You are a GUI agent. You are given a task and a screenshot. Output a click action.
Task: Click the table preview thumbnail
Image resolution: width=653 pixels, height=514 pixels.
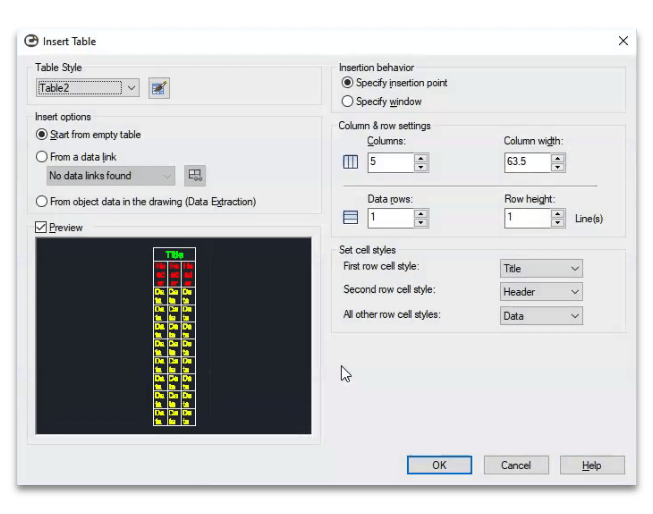(174, 336)
